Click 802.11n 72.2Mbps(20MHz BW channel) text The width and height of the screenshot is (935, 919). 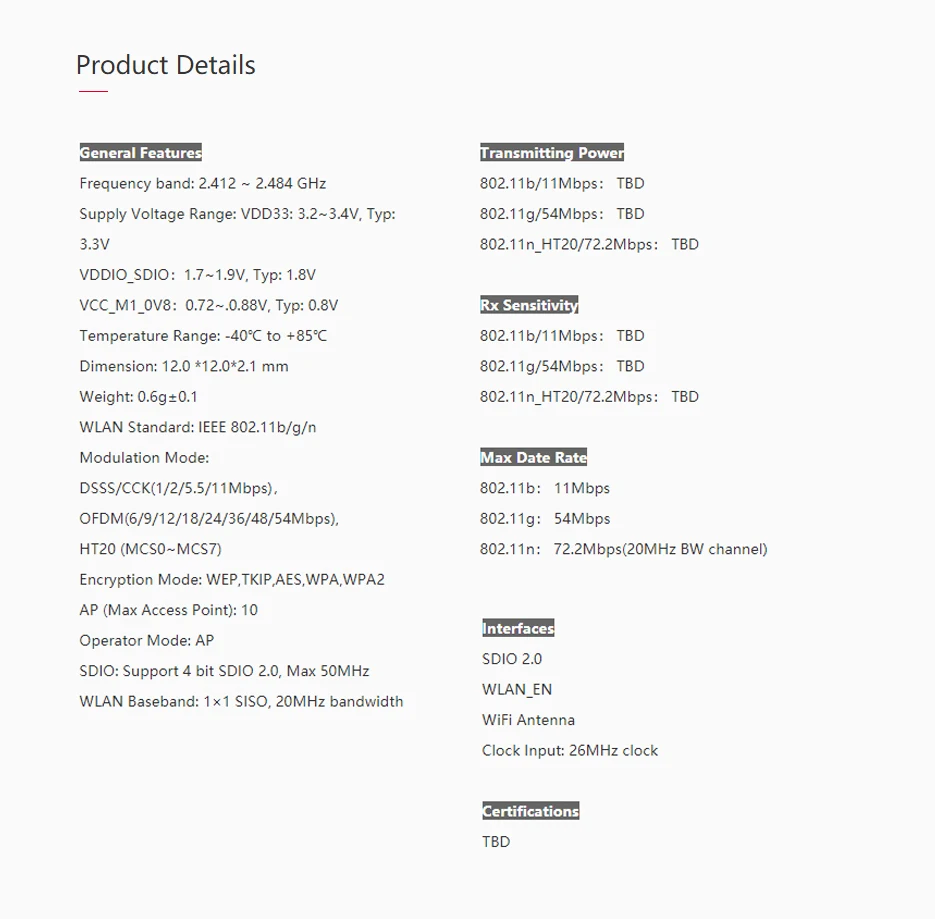click(624, 549)
